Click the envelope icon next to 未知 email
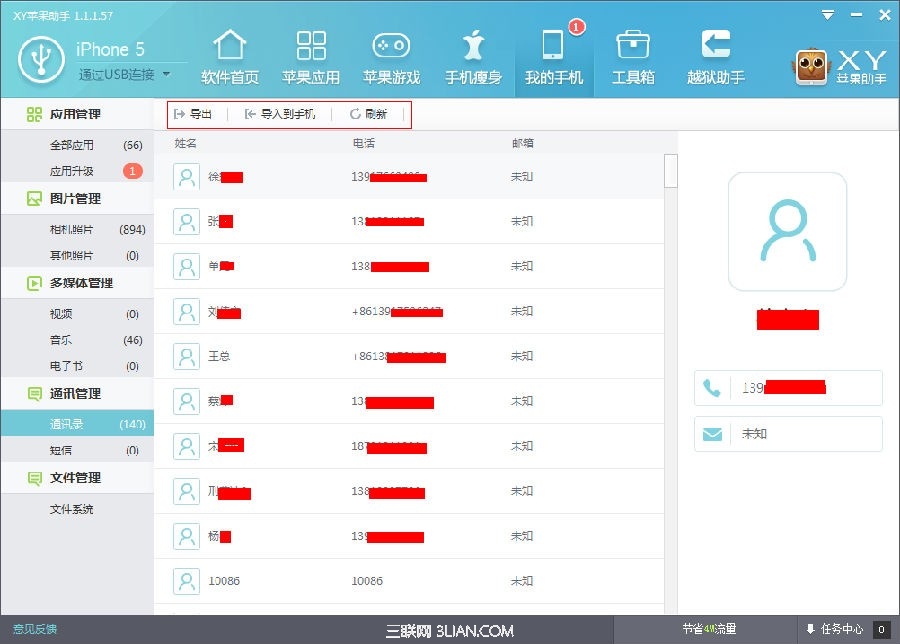The image size is (900, 644). [x=710, y=435]
